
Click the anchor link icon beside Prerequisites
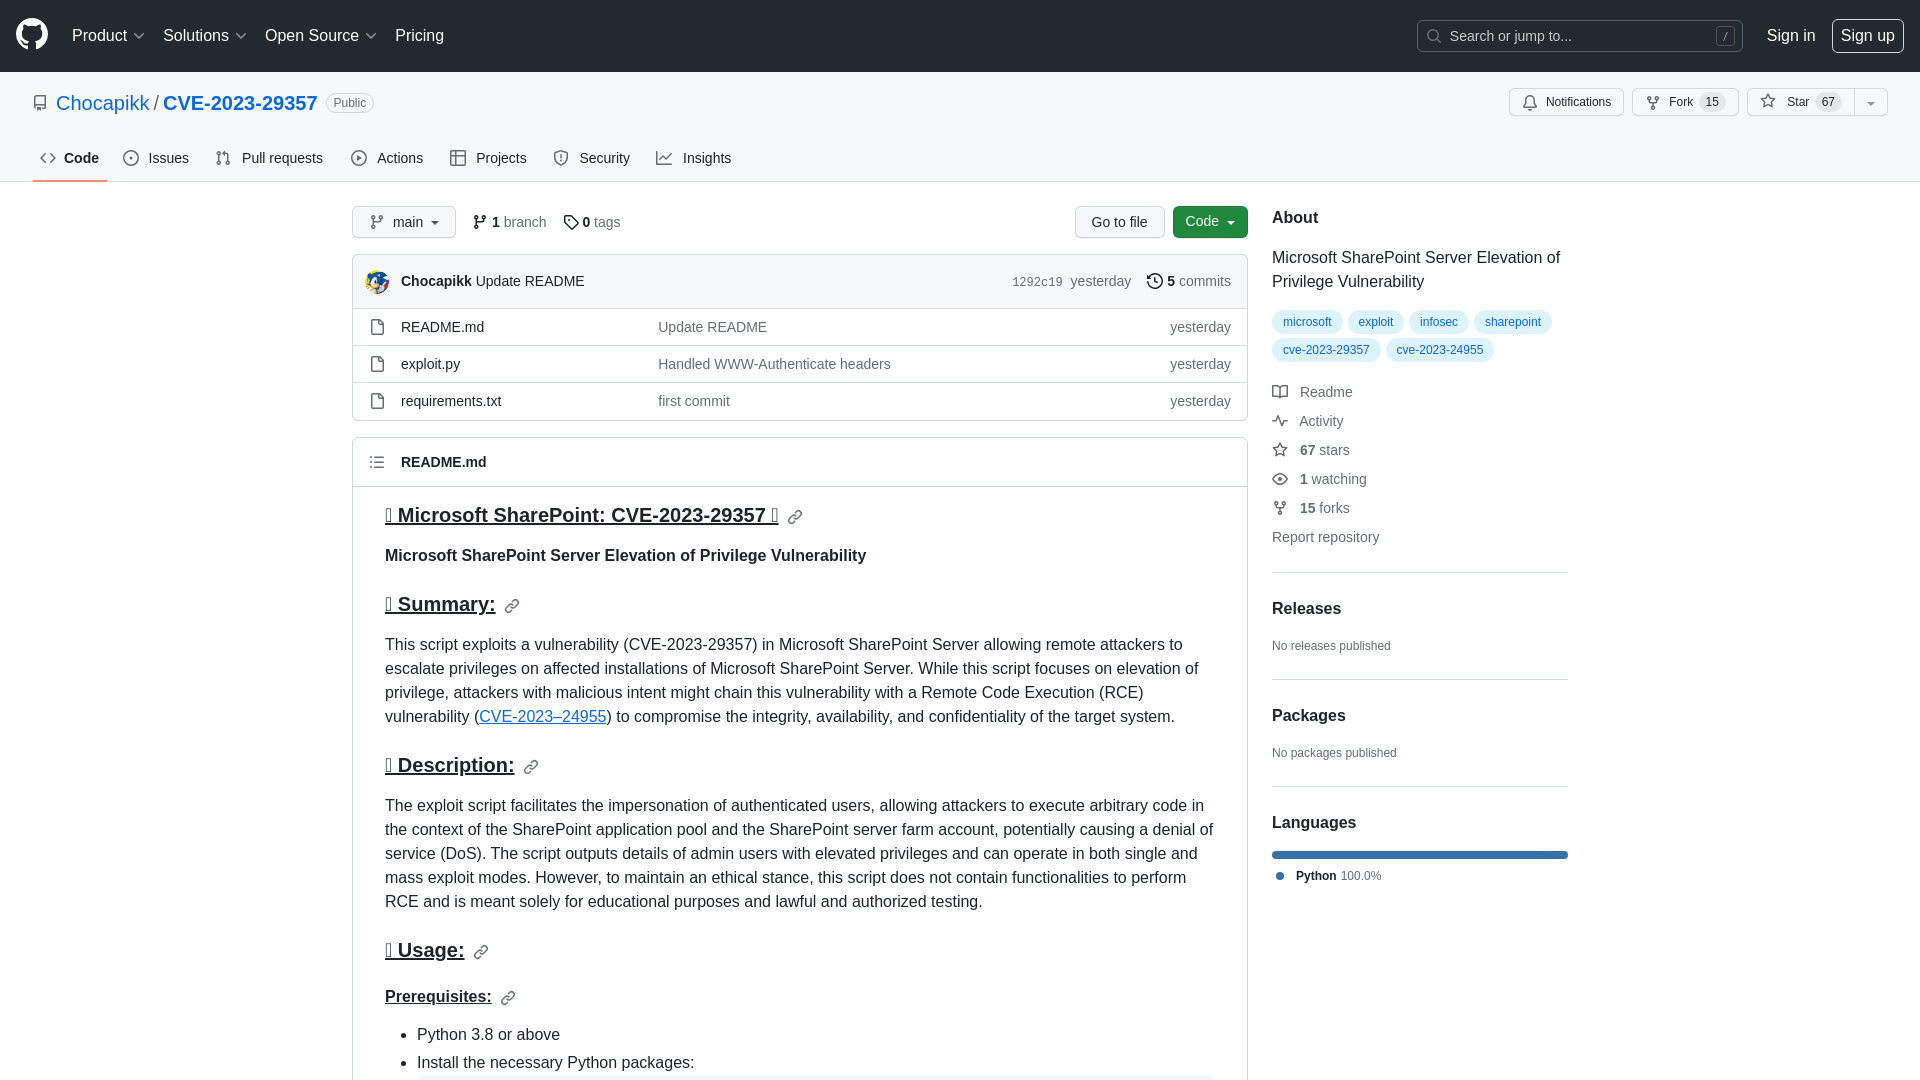[x=508, y=998]
